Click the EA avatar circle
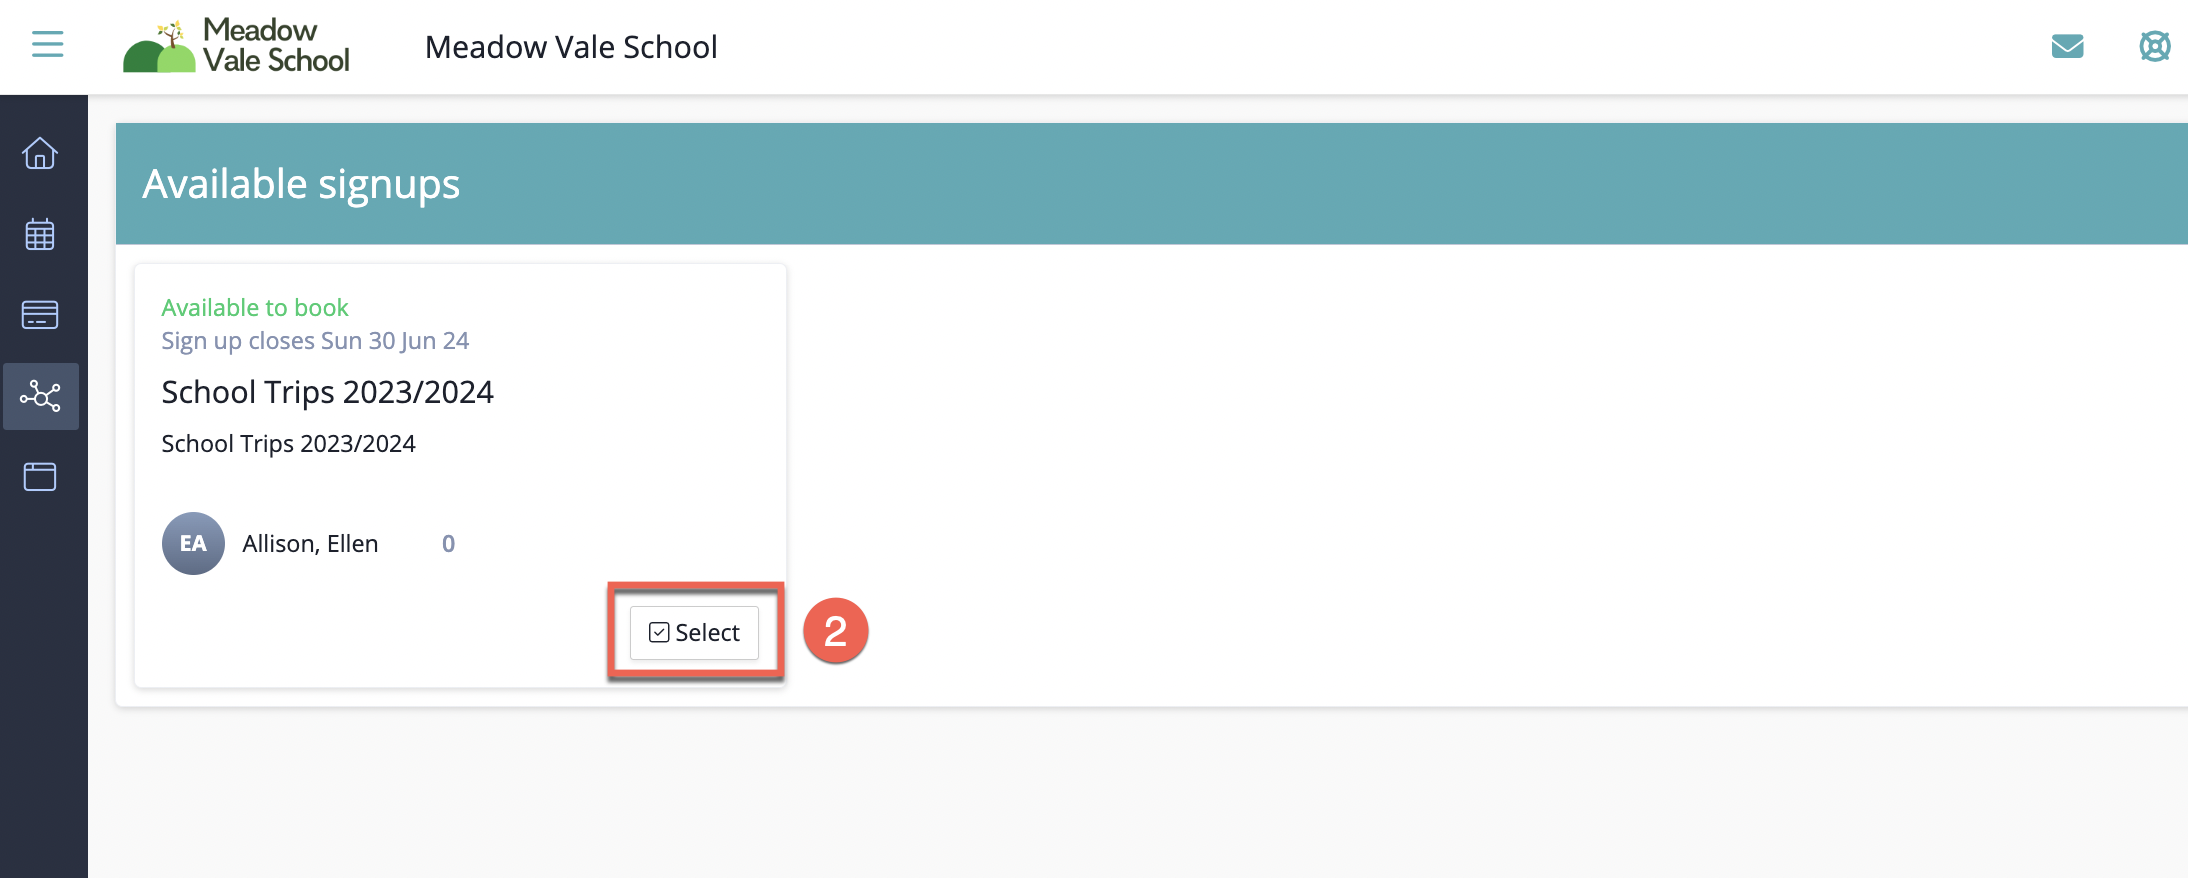2188x878 pixels. click(193, 543)
